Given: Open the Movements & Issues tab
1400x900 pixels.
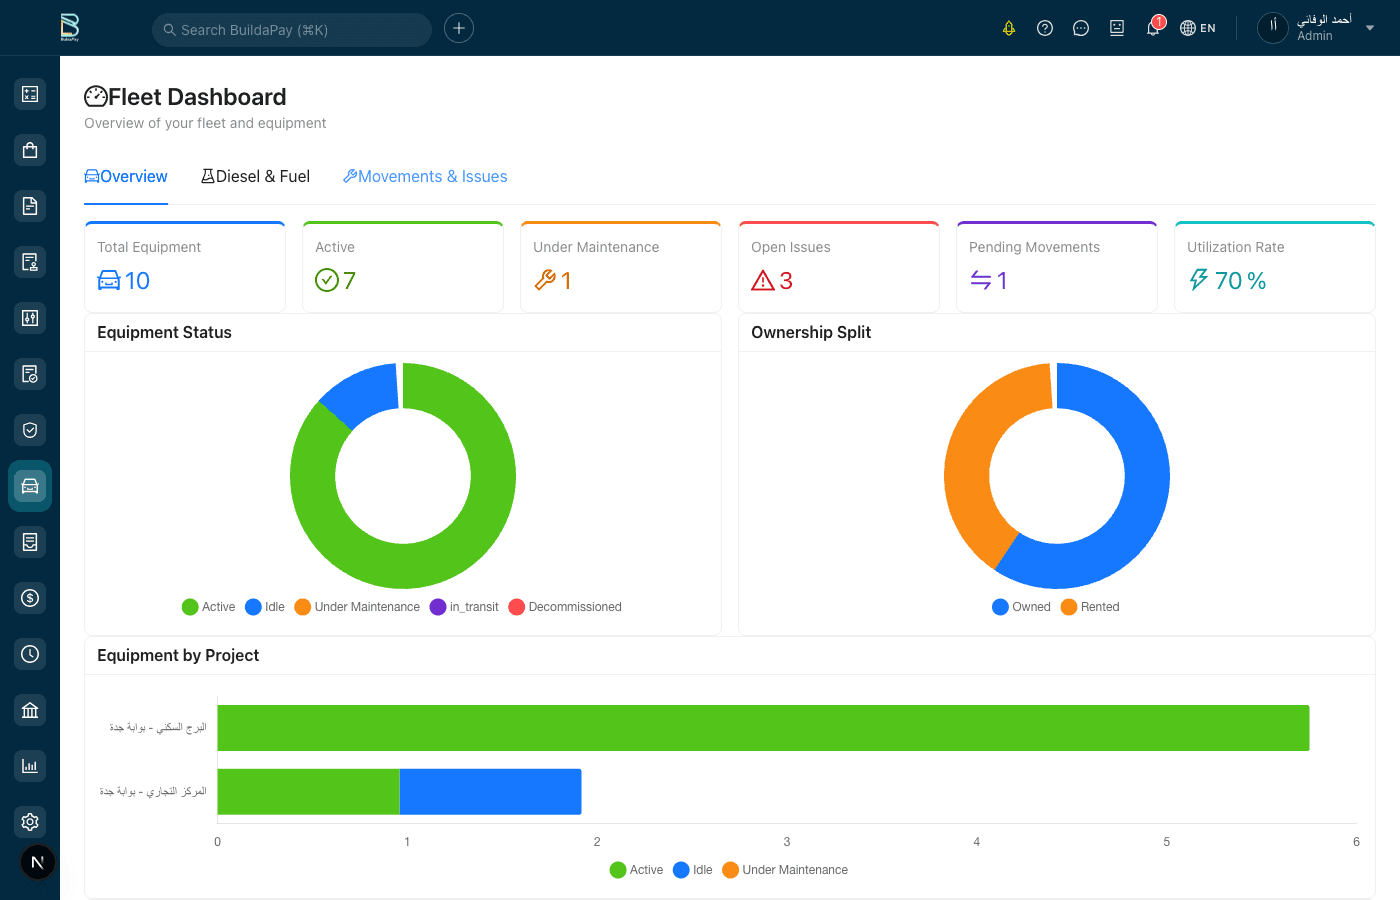Looking at the screenshot, I should (424, 176).
